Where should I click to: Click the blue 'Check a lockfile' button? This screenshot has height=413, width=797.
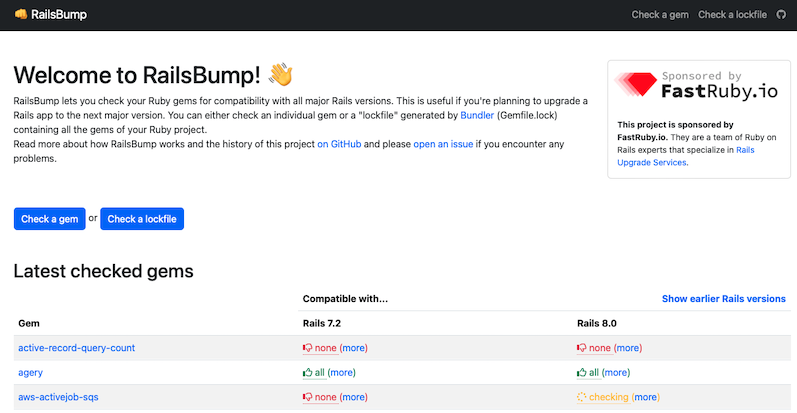[142, 219]
